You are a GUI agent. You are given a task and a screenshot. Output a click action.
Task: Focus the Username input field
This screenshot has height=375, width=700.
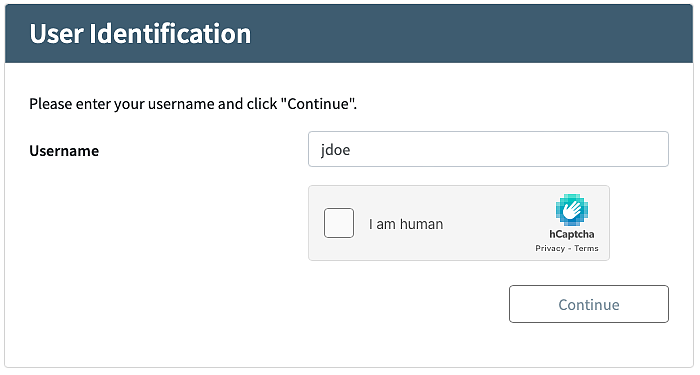point(488,149)
